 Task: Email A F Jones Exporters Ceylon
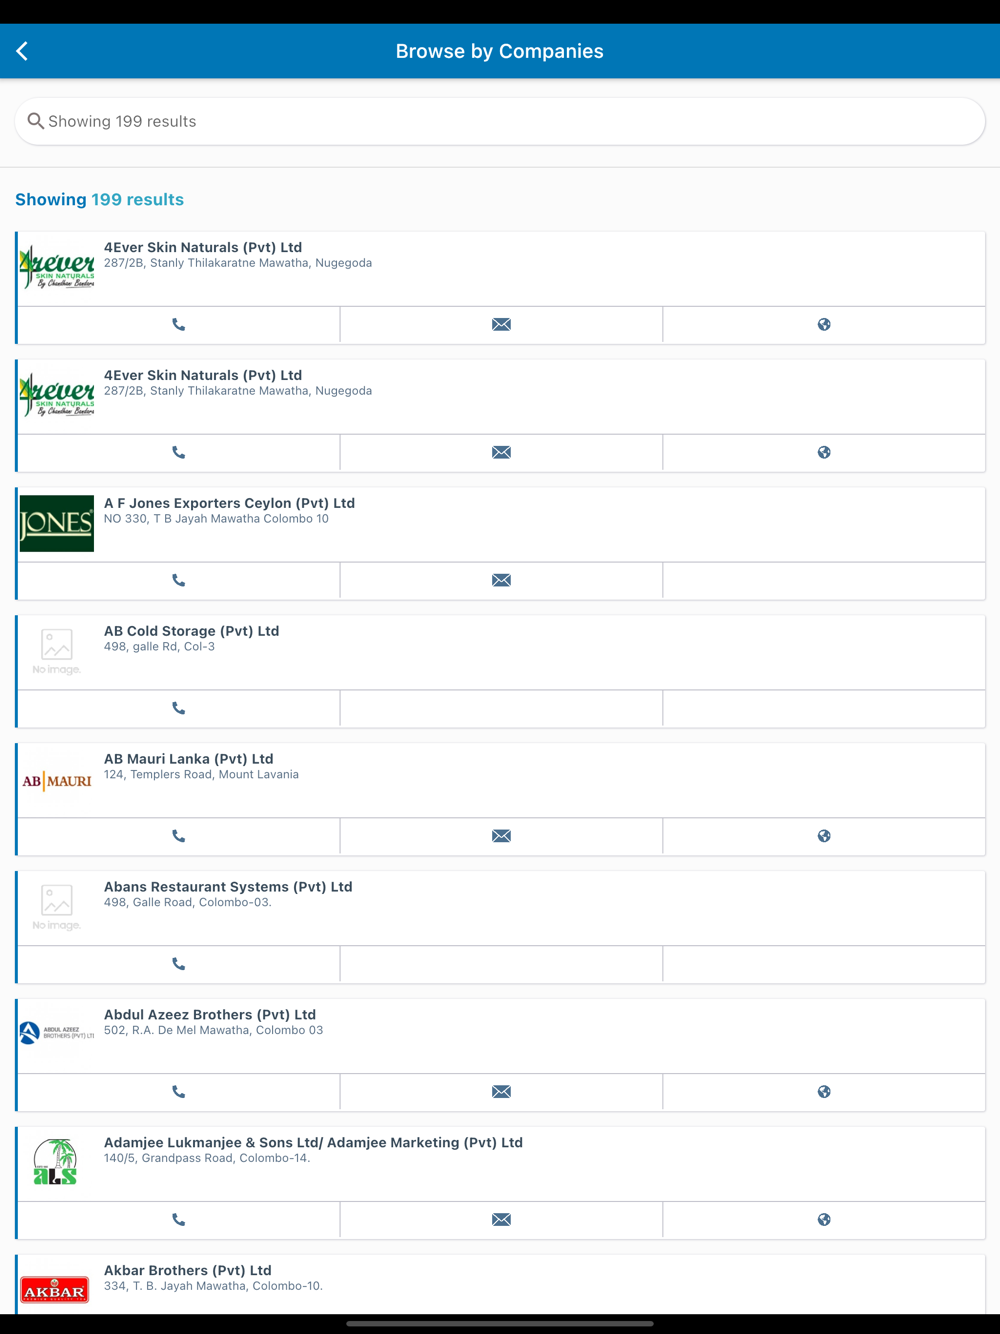tap(501, 580)
